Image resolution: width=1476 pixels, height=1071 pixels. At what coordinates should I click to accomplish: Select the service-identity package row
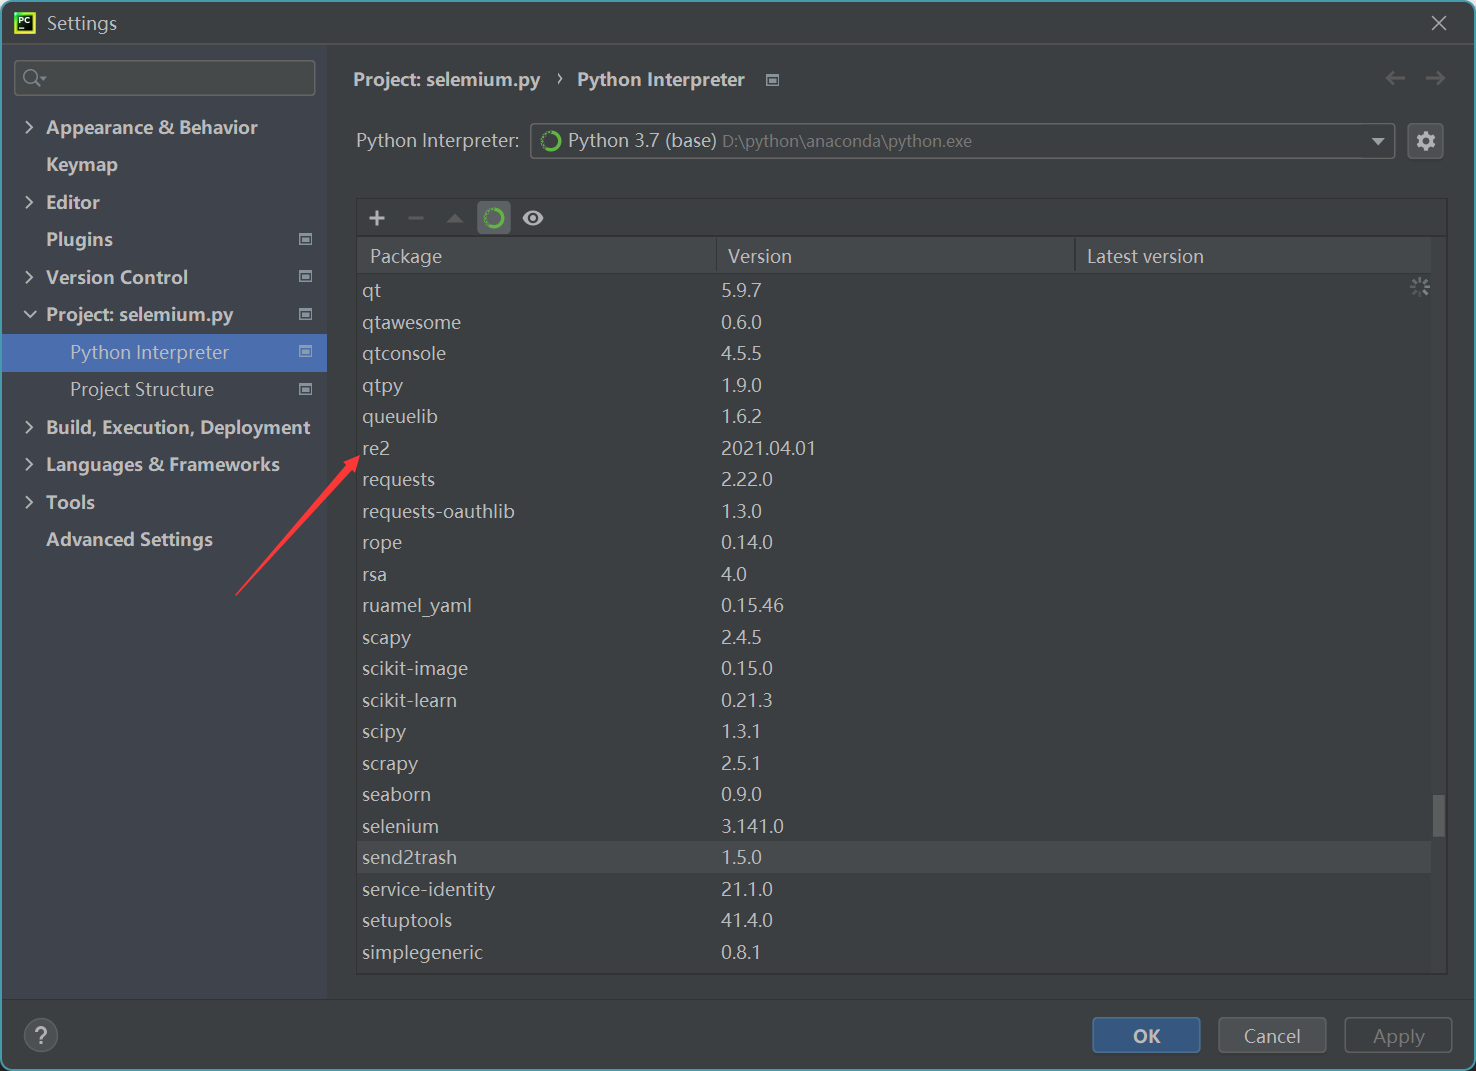click(x=894, y=889)
